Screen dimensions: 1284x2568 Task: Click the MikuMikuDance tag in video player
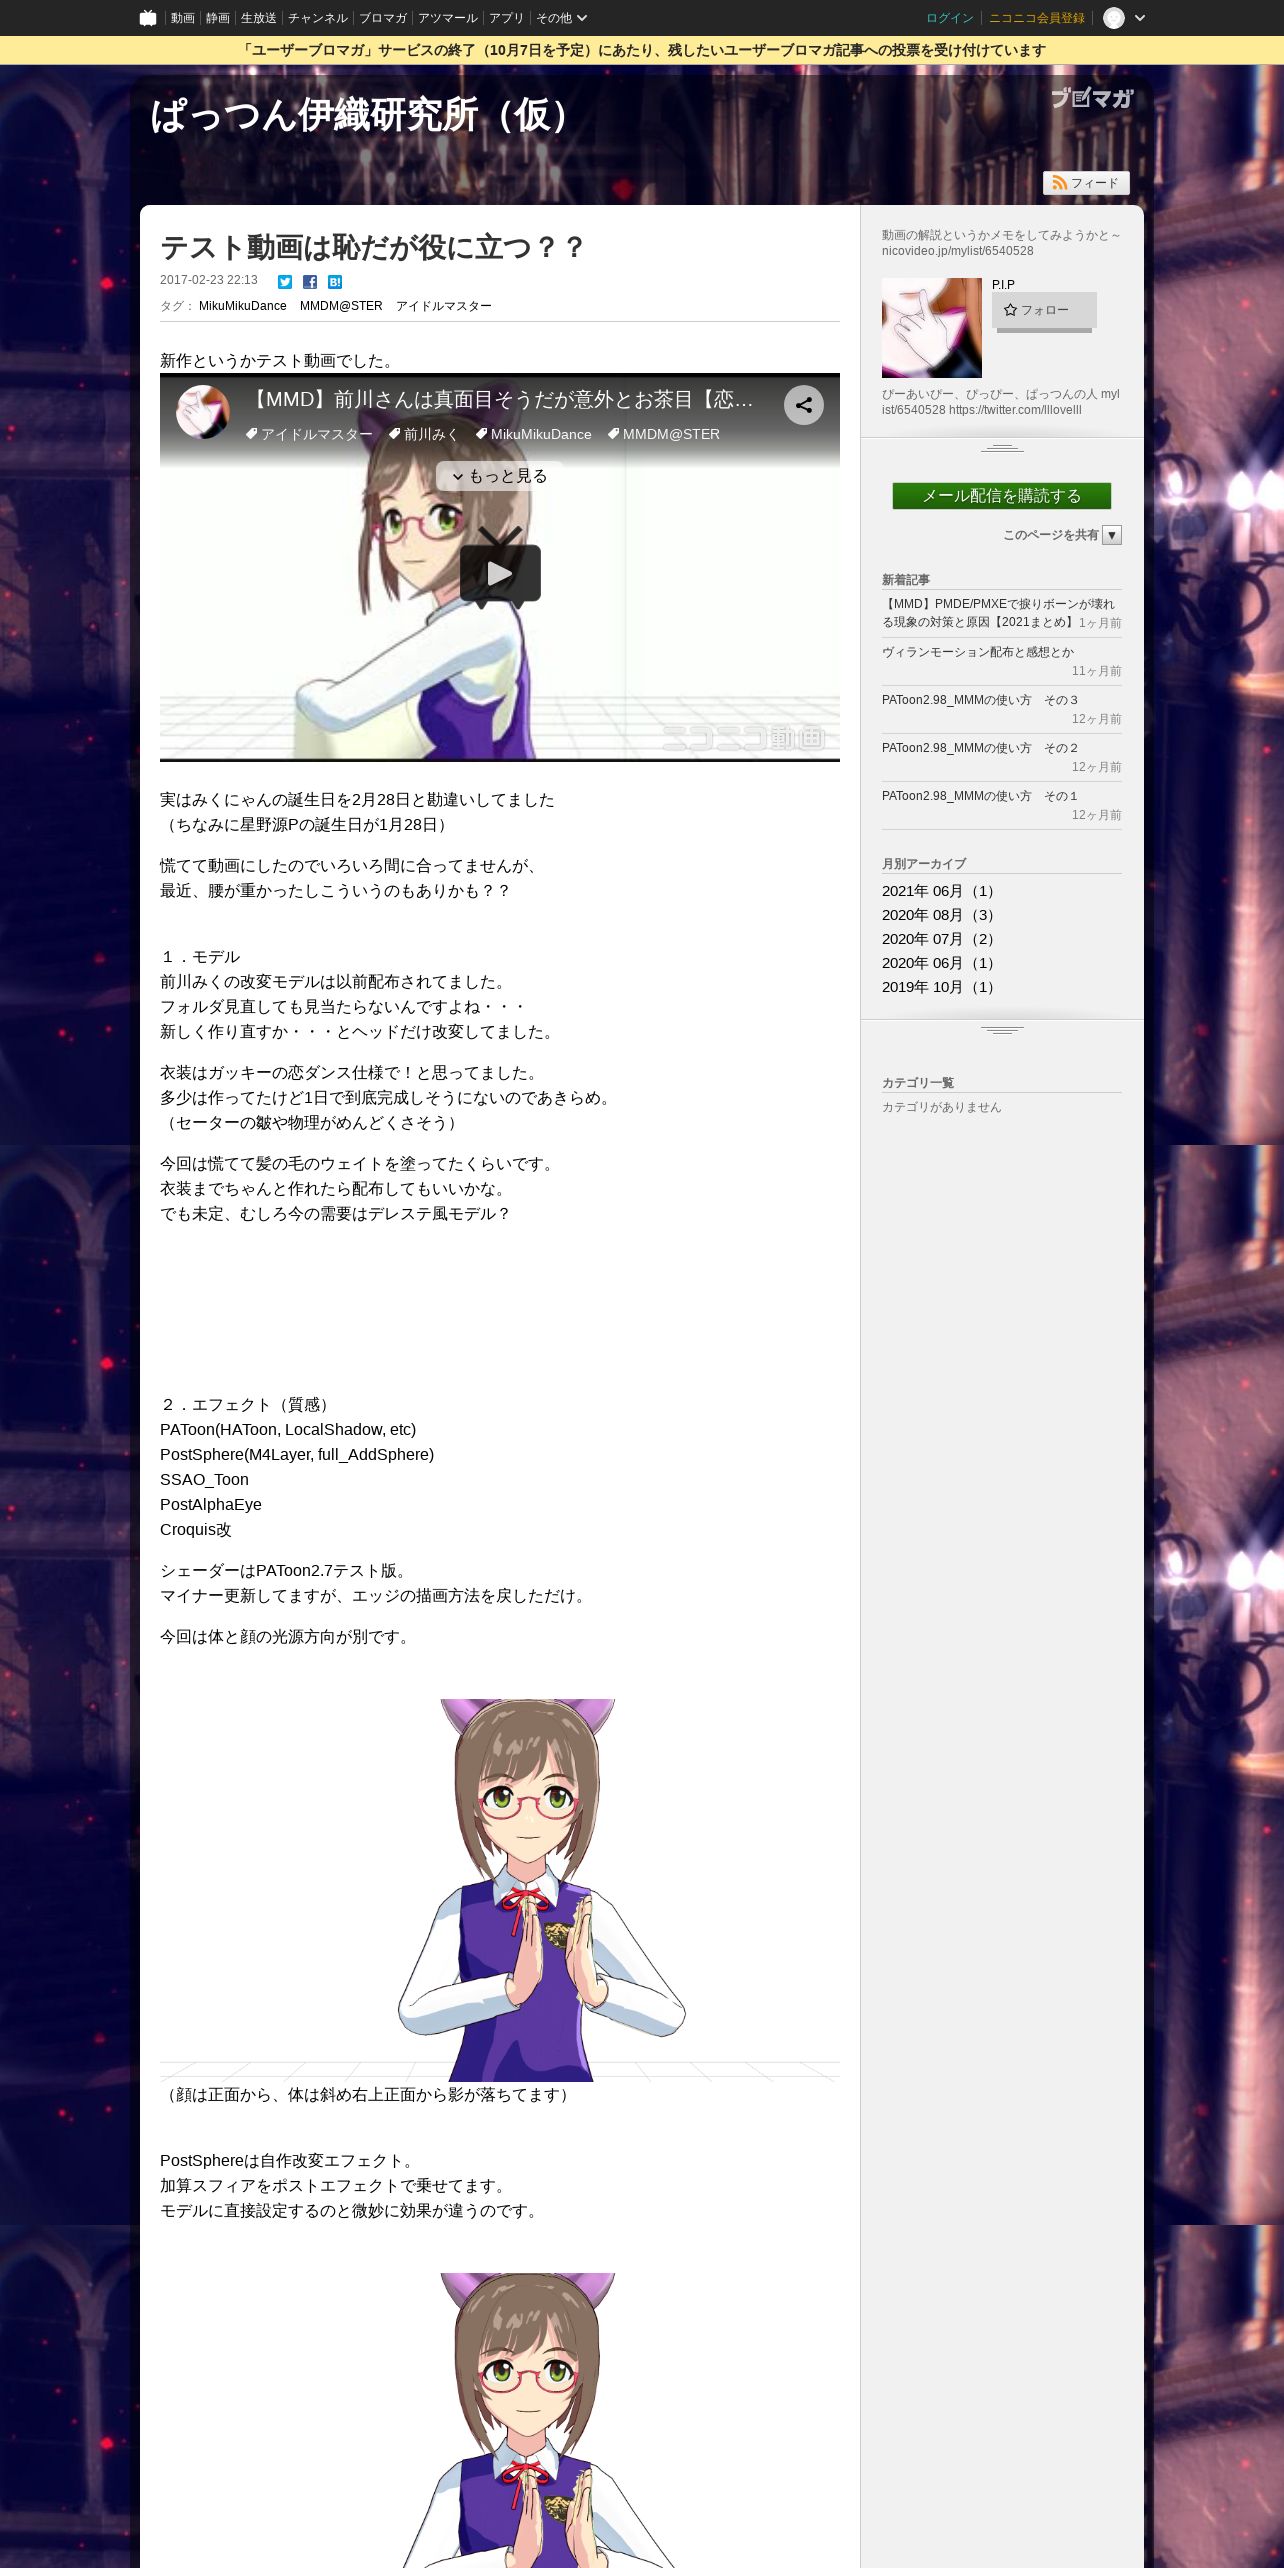(533, 434)
